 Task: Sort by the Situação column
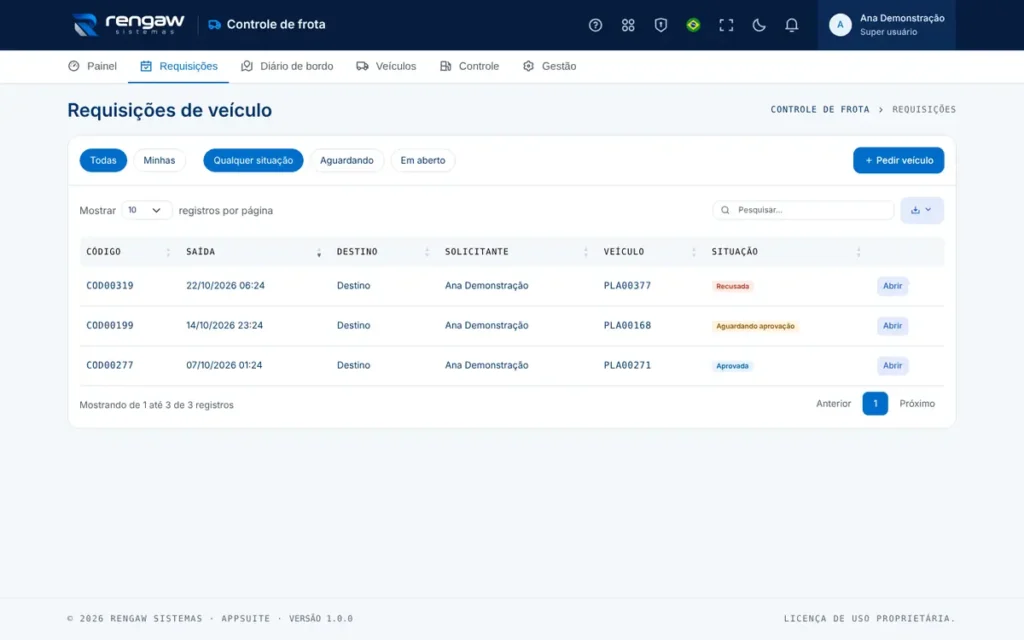(x=786, y=251)
